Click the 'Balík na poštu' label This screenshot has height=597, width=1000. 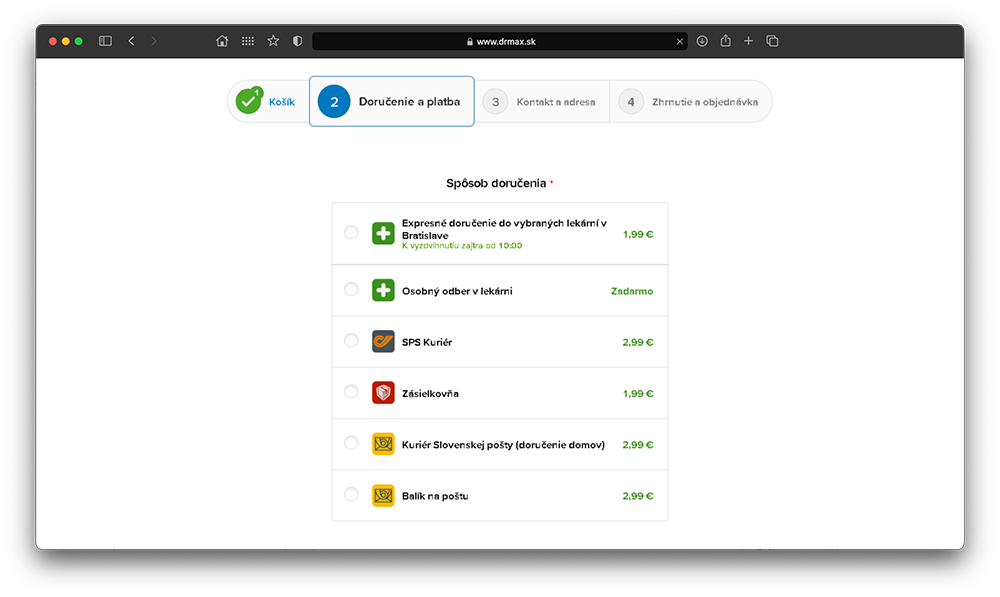[435, 496]
